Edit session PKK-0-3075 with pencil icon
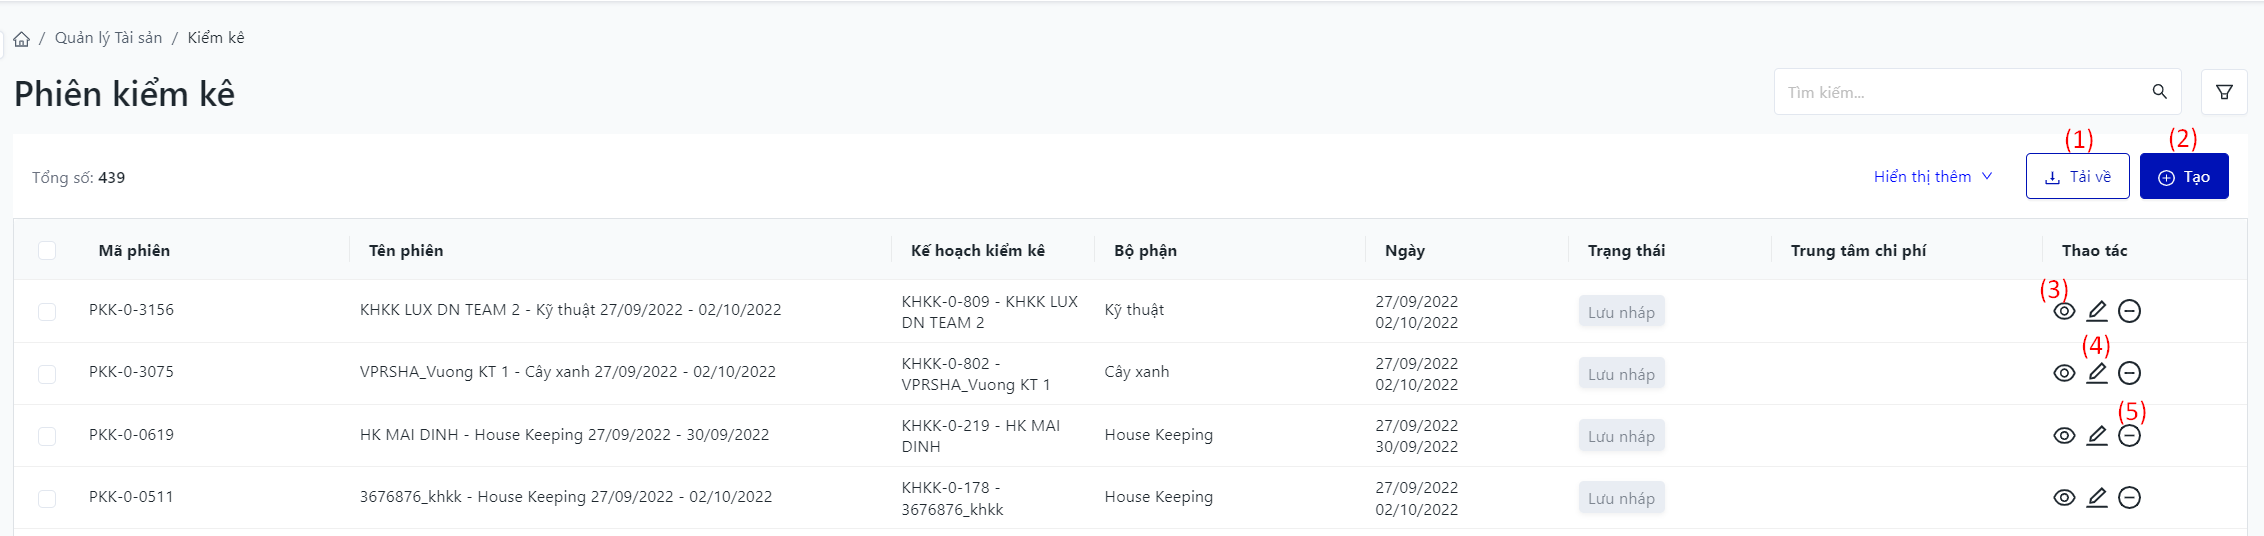Screen dimensions: 2264x536 coord(2097,373)
